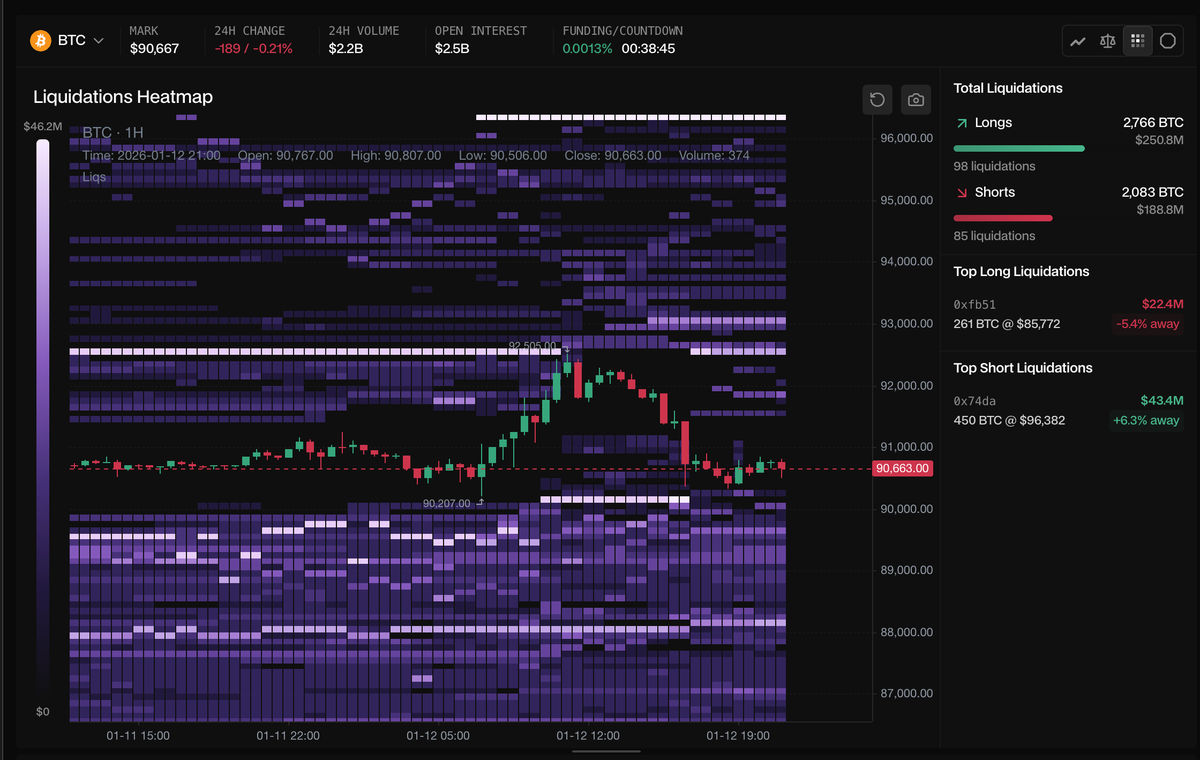
Task: Click the red Shorts arrow icon
Action: [x=961, y=193]
